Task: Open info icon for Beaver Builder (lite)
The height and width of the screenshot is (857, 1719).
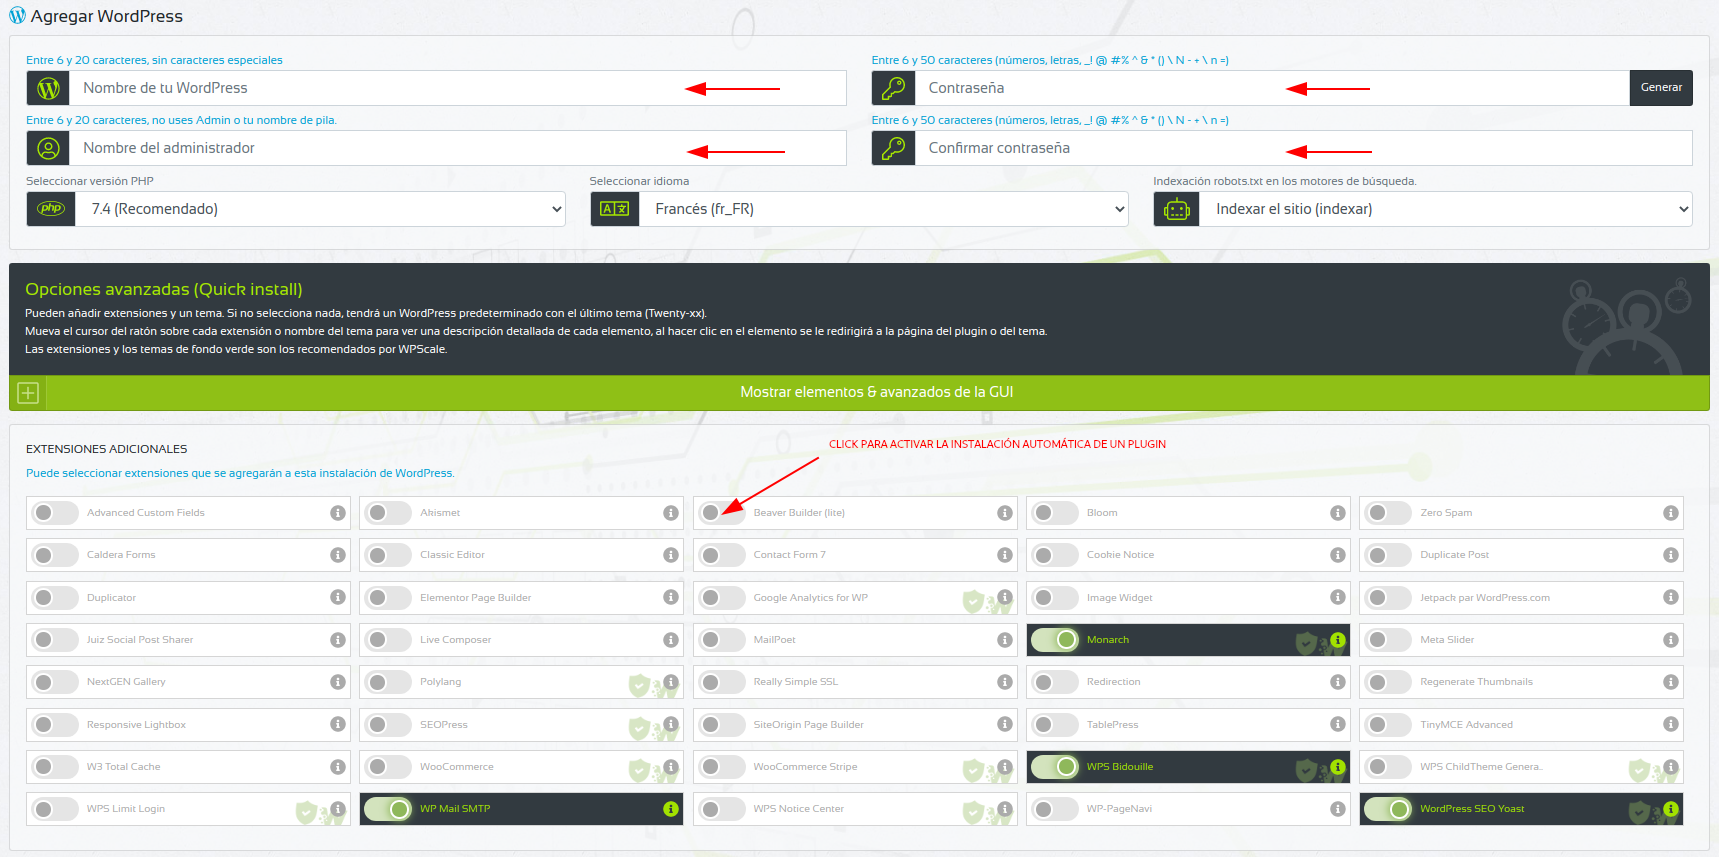Action: [1005, 513]
